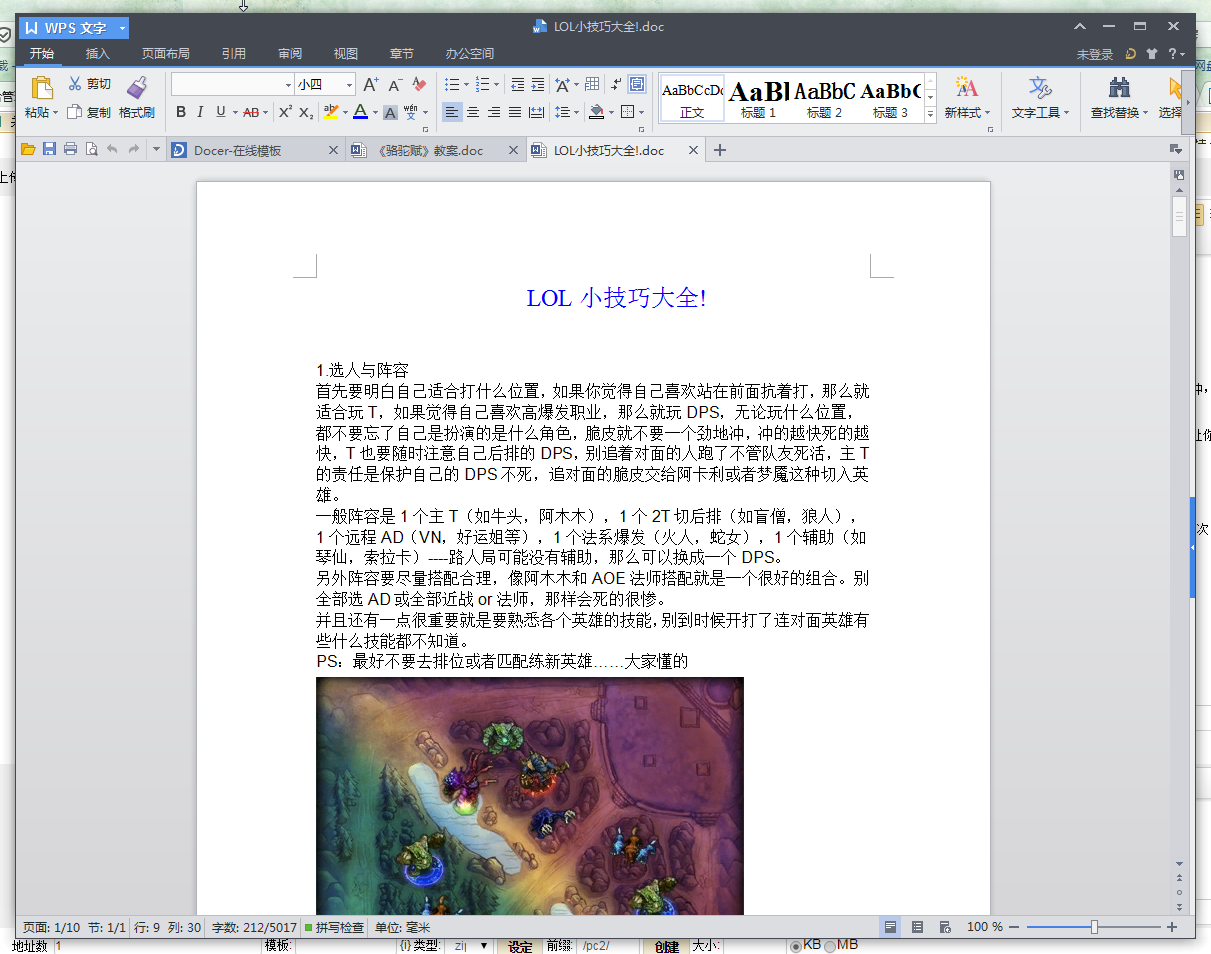Image resolution: width=1211 pixels, height=954 pixels.
Task: Click the Paste (粘贴) clipboard icon
Action: click(x=41, y=88)
